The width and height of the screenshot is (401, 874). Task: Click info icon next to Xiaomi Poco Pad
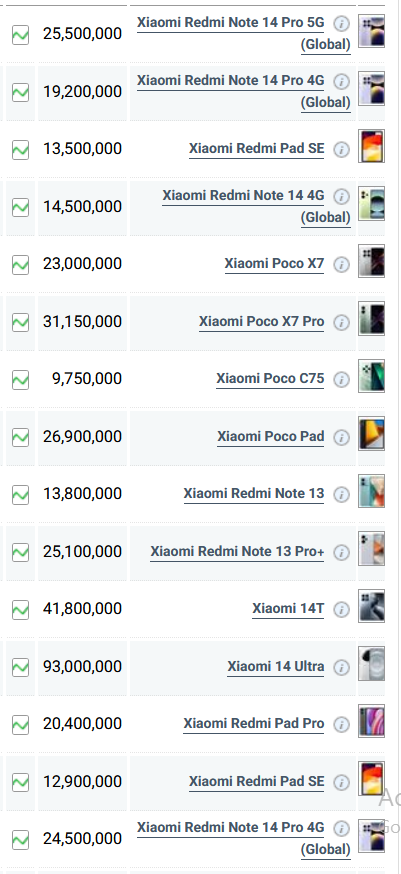coord(341,438)
